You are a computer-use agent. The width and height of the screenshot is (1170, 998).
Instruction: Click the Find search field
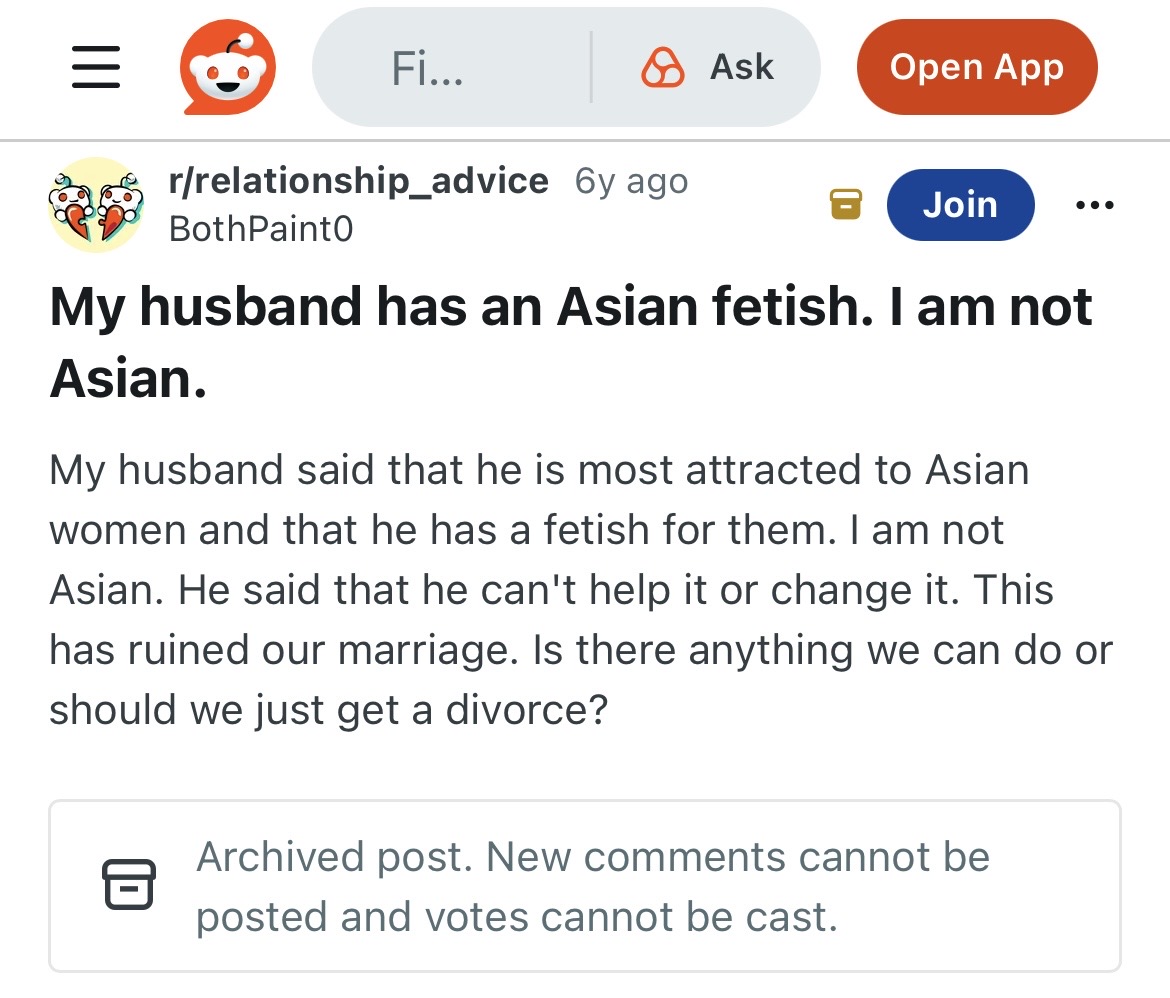428,68
